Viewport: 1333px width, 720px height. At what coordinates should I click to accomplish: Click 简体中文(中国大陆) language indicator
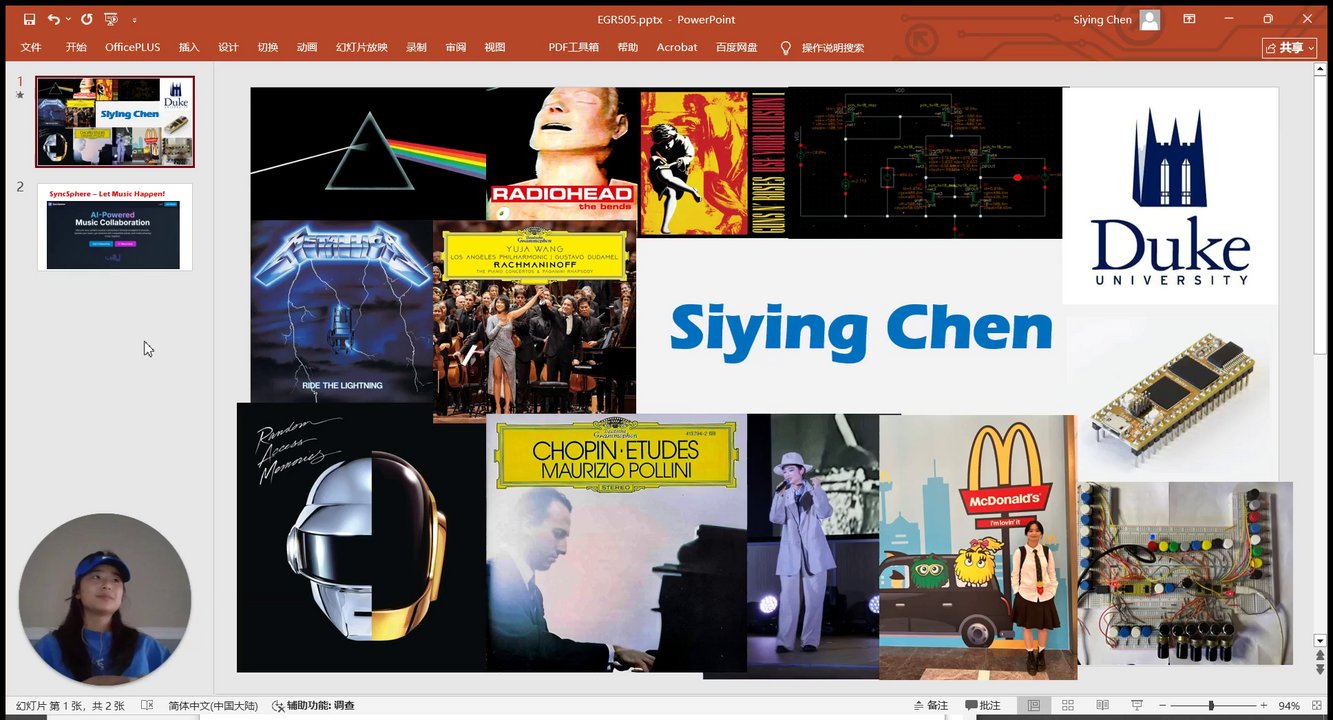(x=213, y=706)
